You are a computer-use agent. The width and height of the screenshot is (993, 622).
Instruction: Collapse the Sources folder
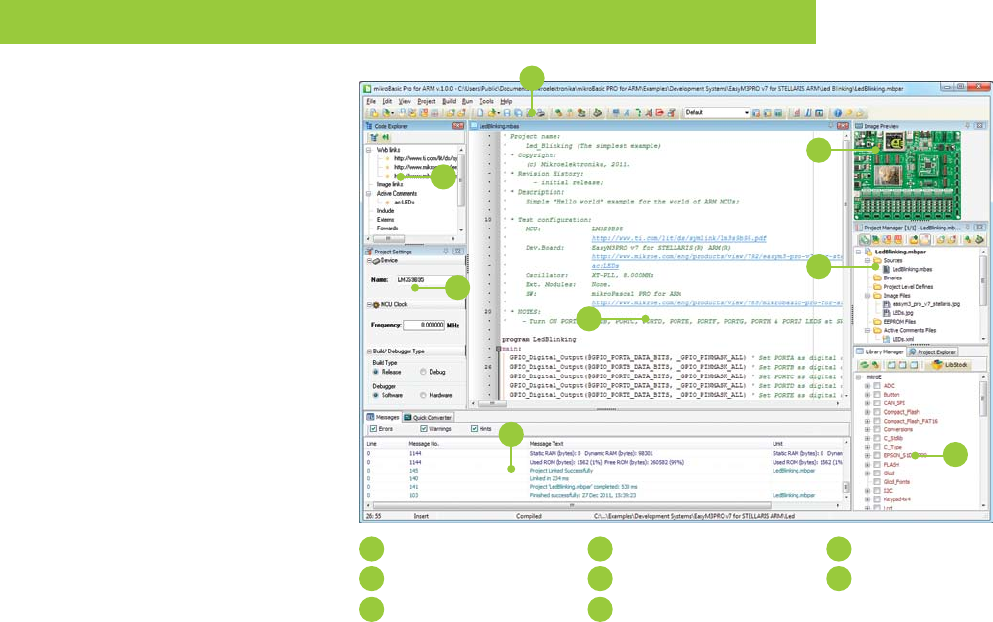click(868, 260)
